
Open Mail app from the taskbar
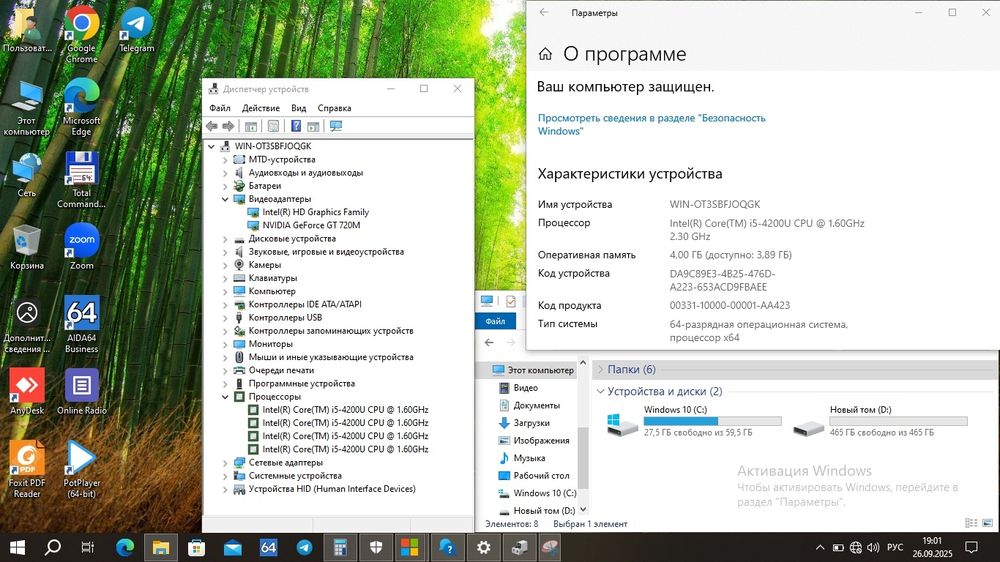(x=233, y=547)
